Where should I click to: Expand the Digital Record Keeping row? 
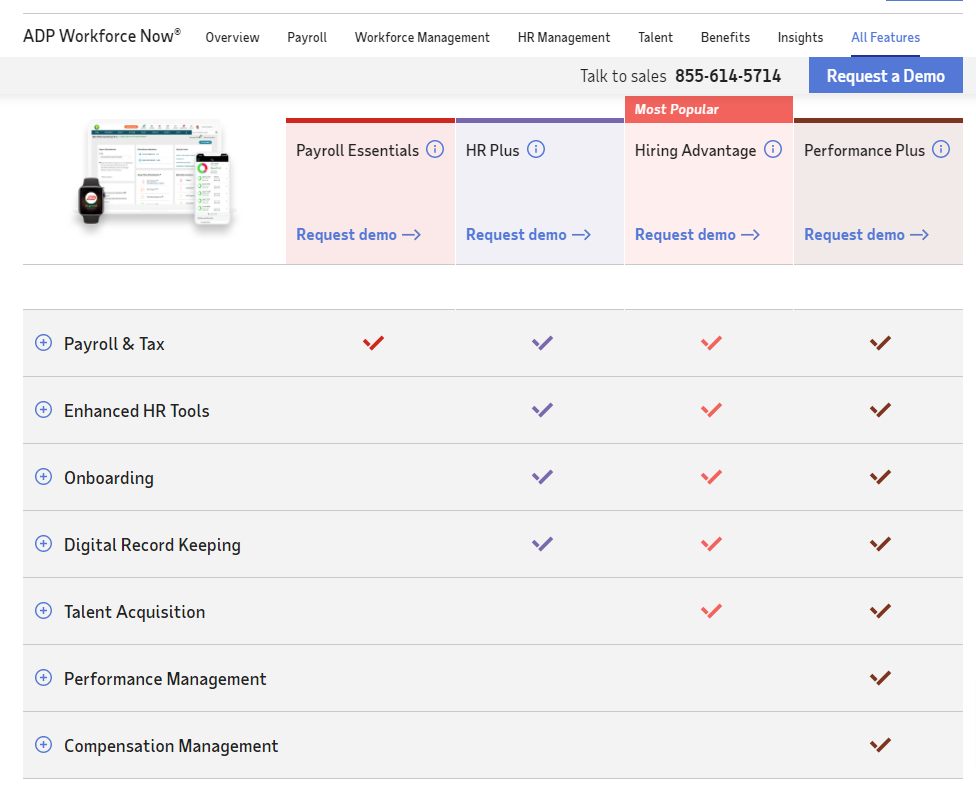tap(44, 544)
